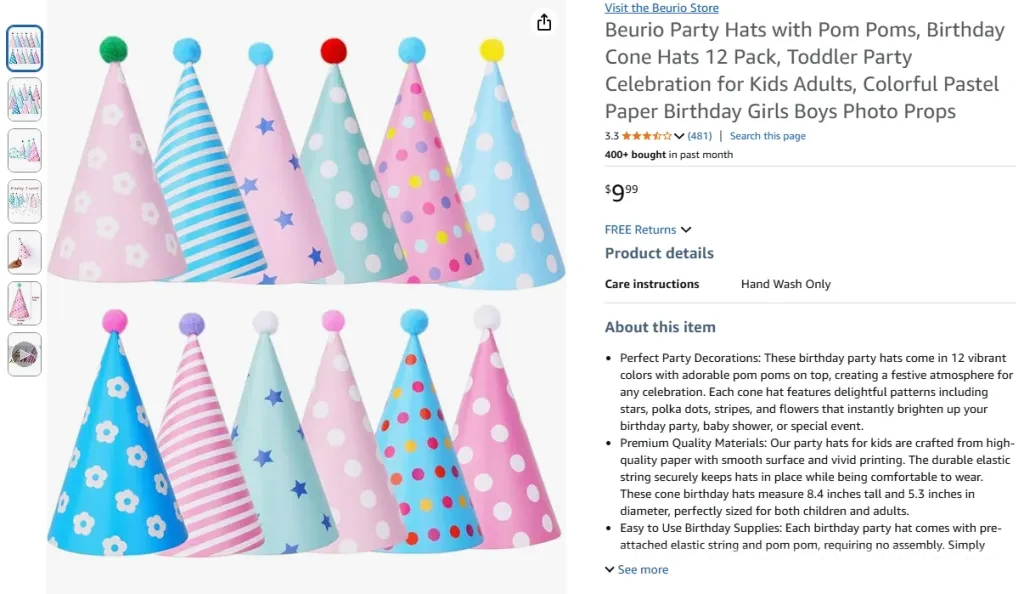
Task: Click the share icon above the product image
Action: pos(544,22)
